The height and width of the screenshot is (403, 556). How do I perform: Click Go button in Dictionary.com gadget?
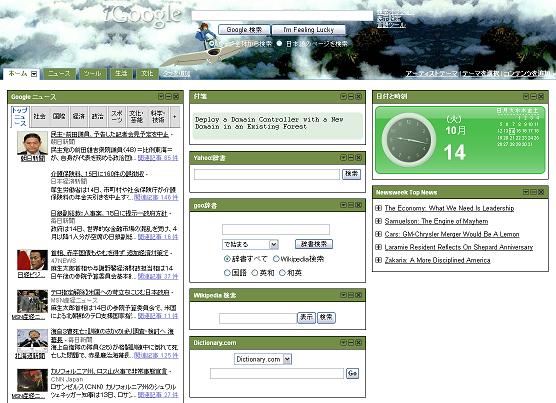pos(352,373)
